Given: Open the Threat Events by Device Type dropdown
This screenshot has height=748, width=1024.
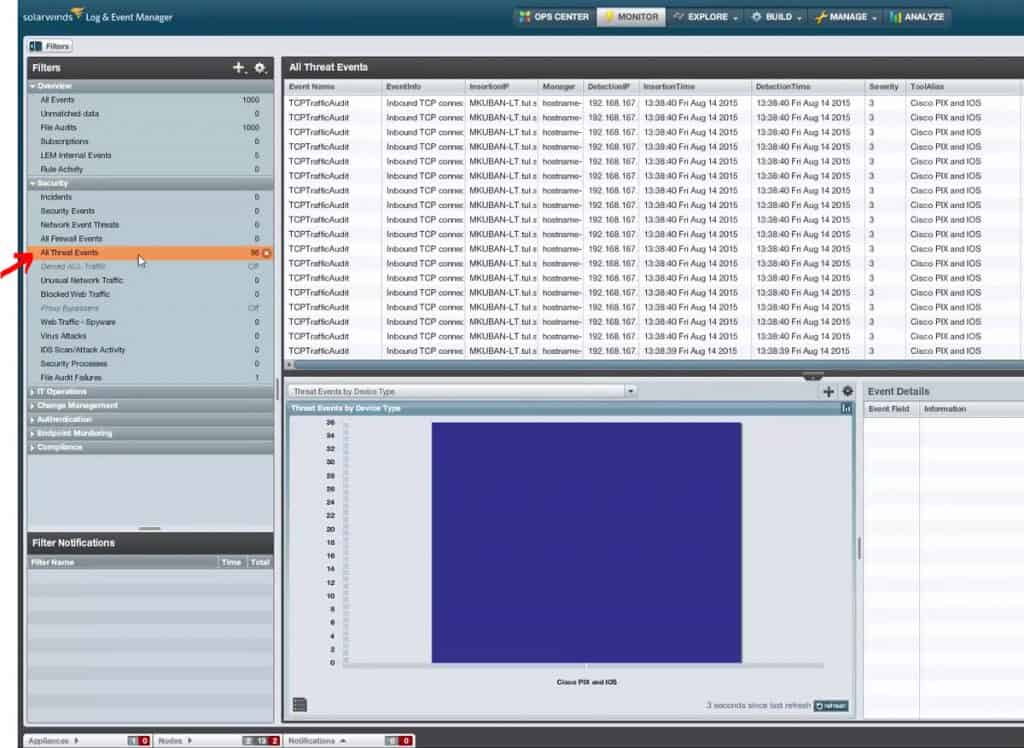Looking at the screenshot, I should [x=462, y=391].
